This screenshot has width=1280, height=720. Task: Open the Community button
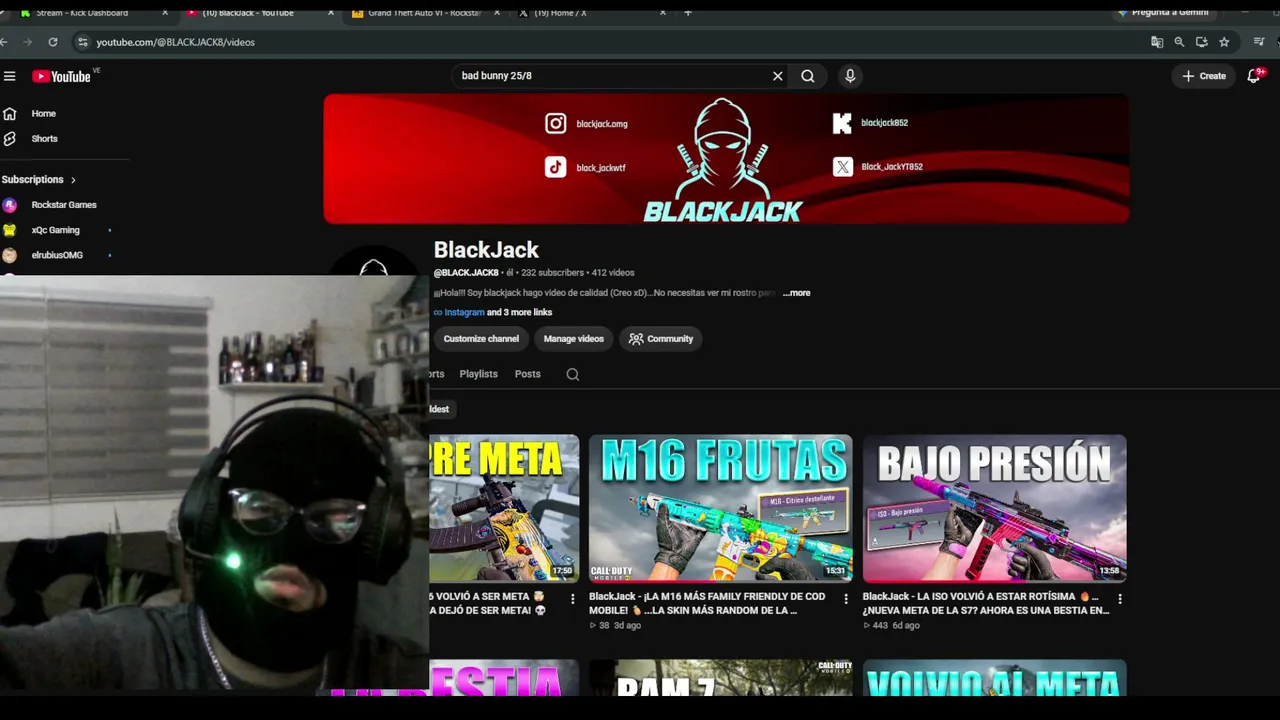(661, 339)
